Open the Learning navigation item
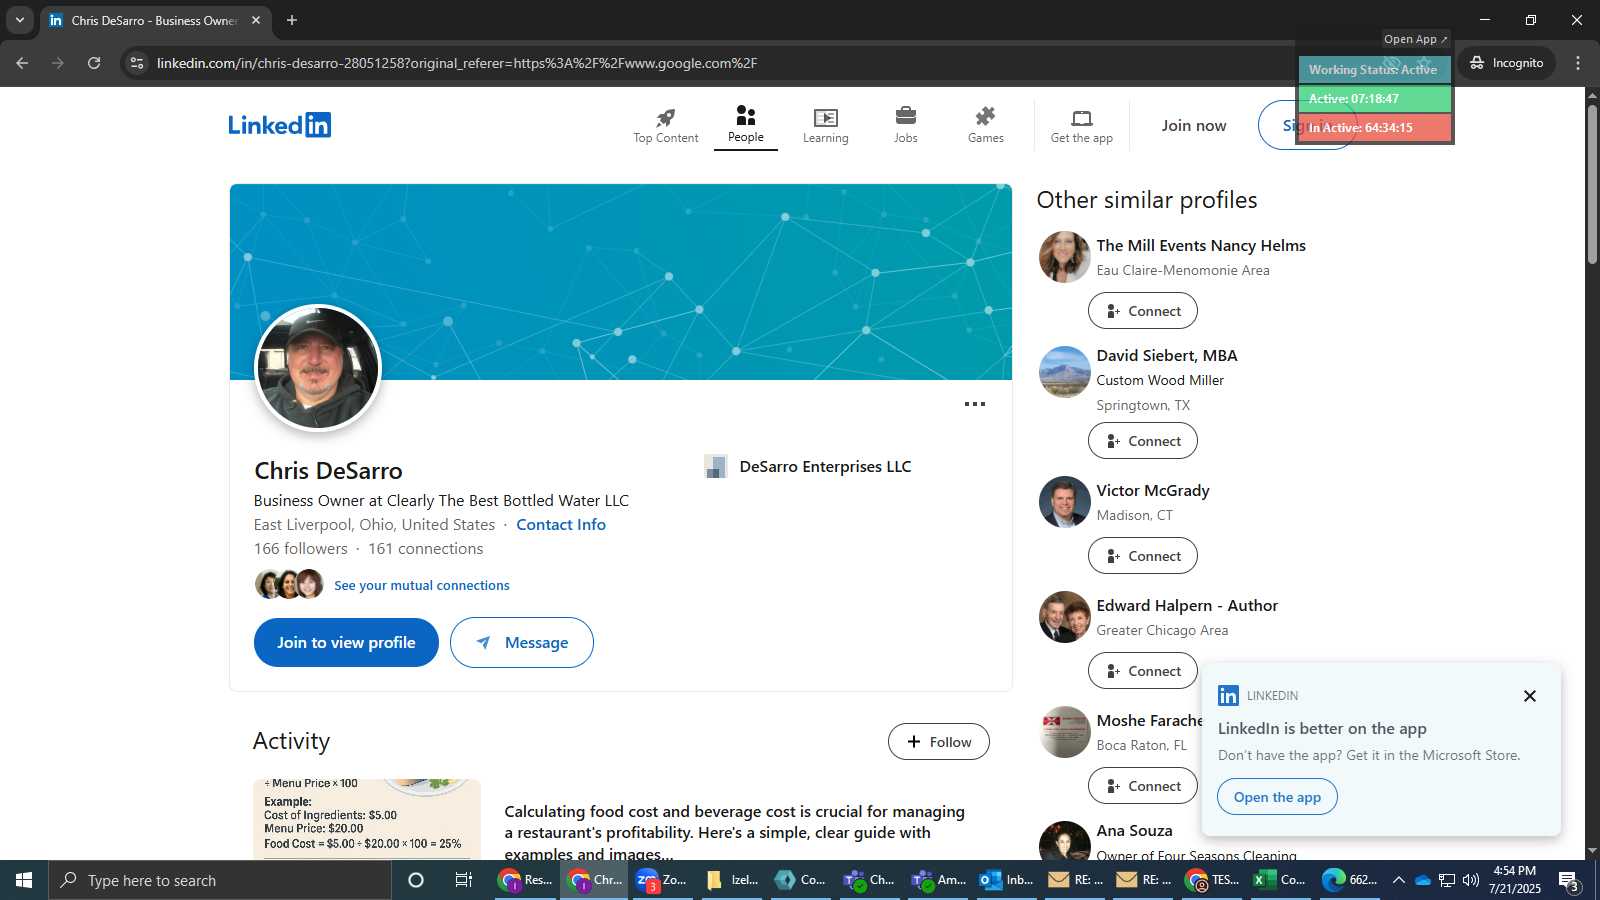 point(825,126)
